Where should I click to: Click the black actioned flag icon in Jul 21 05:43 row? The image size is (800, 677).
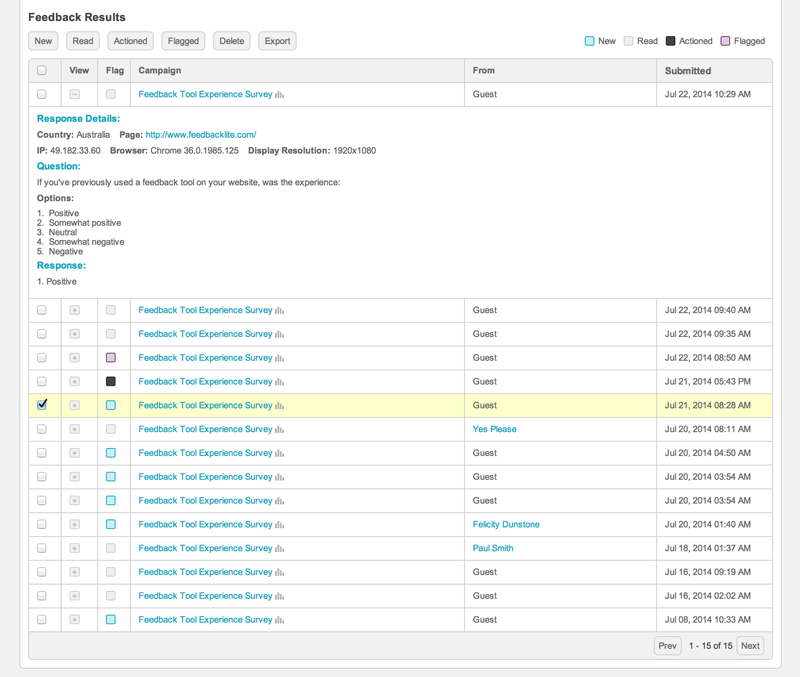111,382
